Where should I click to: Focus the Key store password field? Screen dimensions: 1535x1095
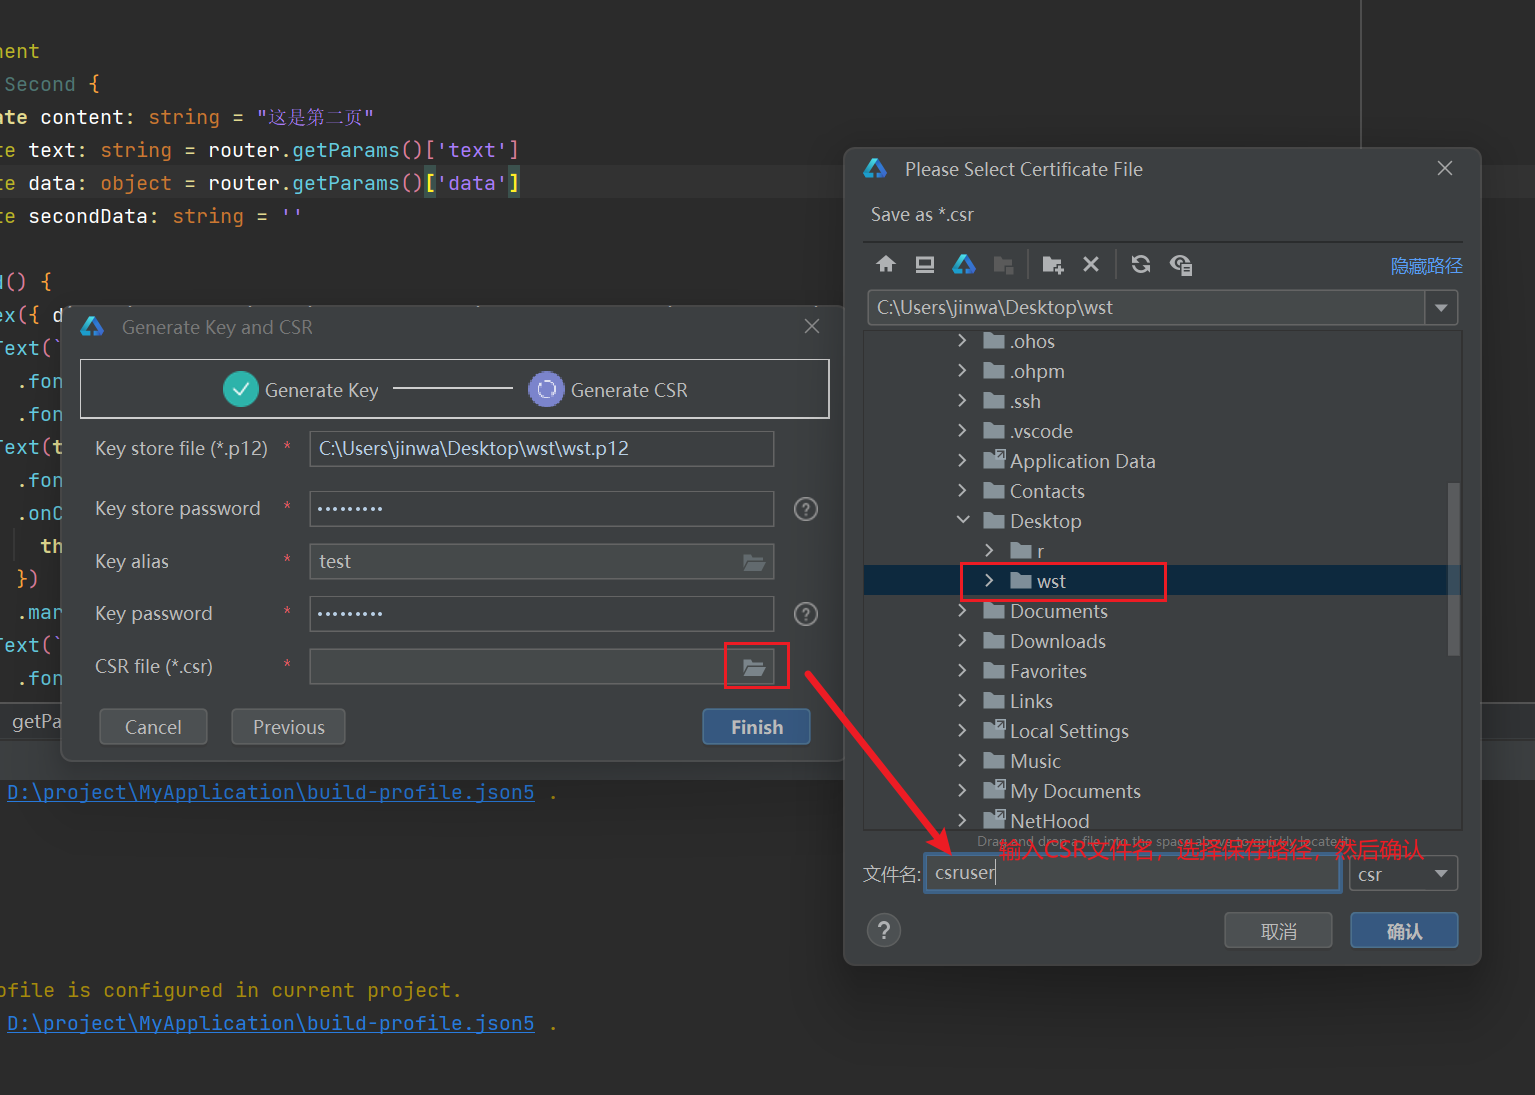pos(542,509)
